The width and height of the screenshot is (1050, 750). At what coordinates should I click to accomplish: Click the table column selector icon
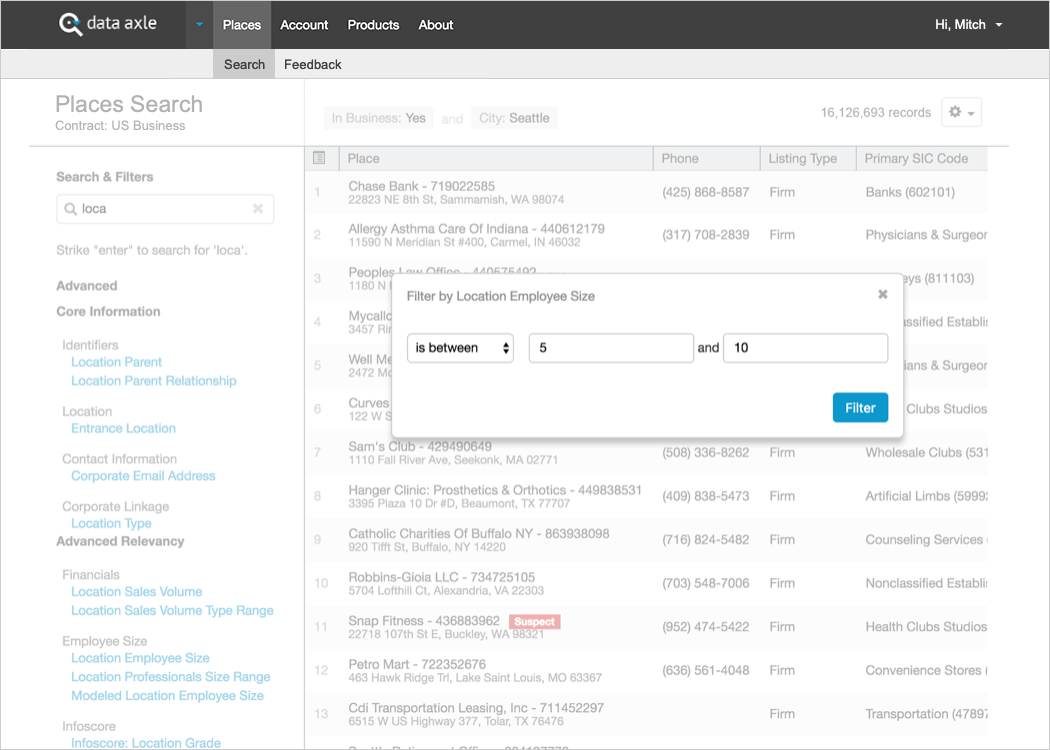coord(319,158)
